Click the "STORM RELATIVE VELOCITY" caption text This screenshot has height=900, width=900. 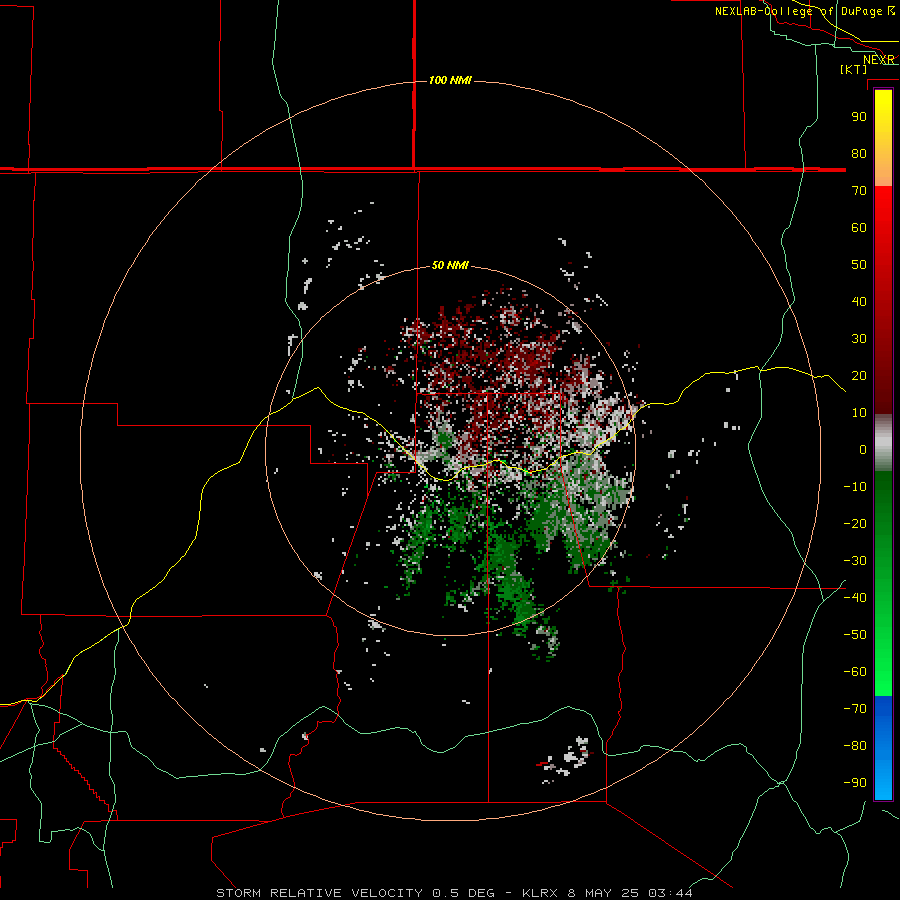point(320,893)
